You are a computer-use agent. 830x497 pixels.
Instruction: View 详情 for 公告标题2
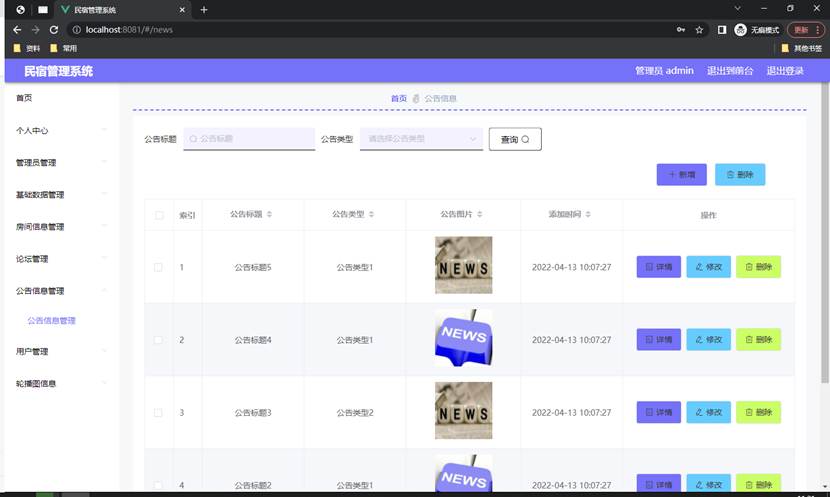tap(658, 483)
